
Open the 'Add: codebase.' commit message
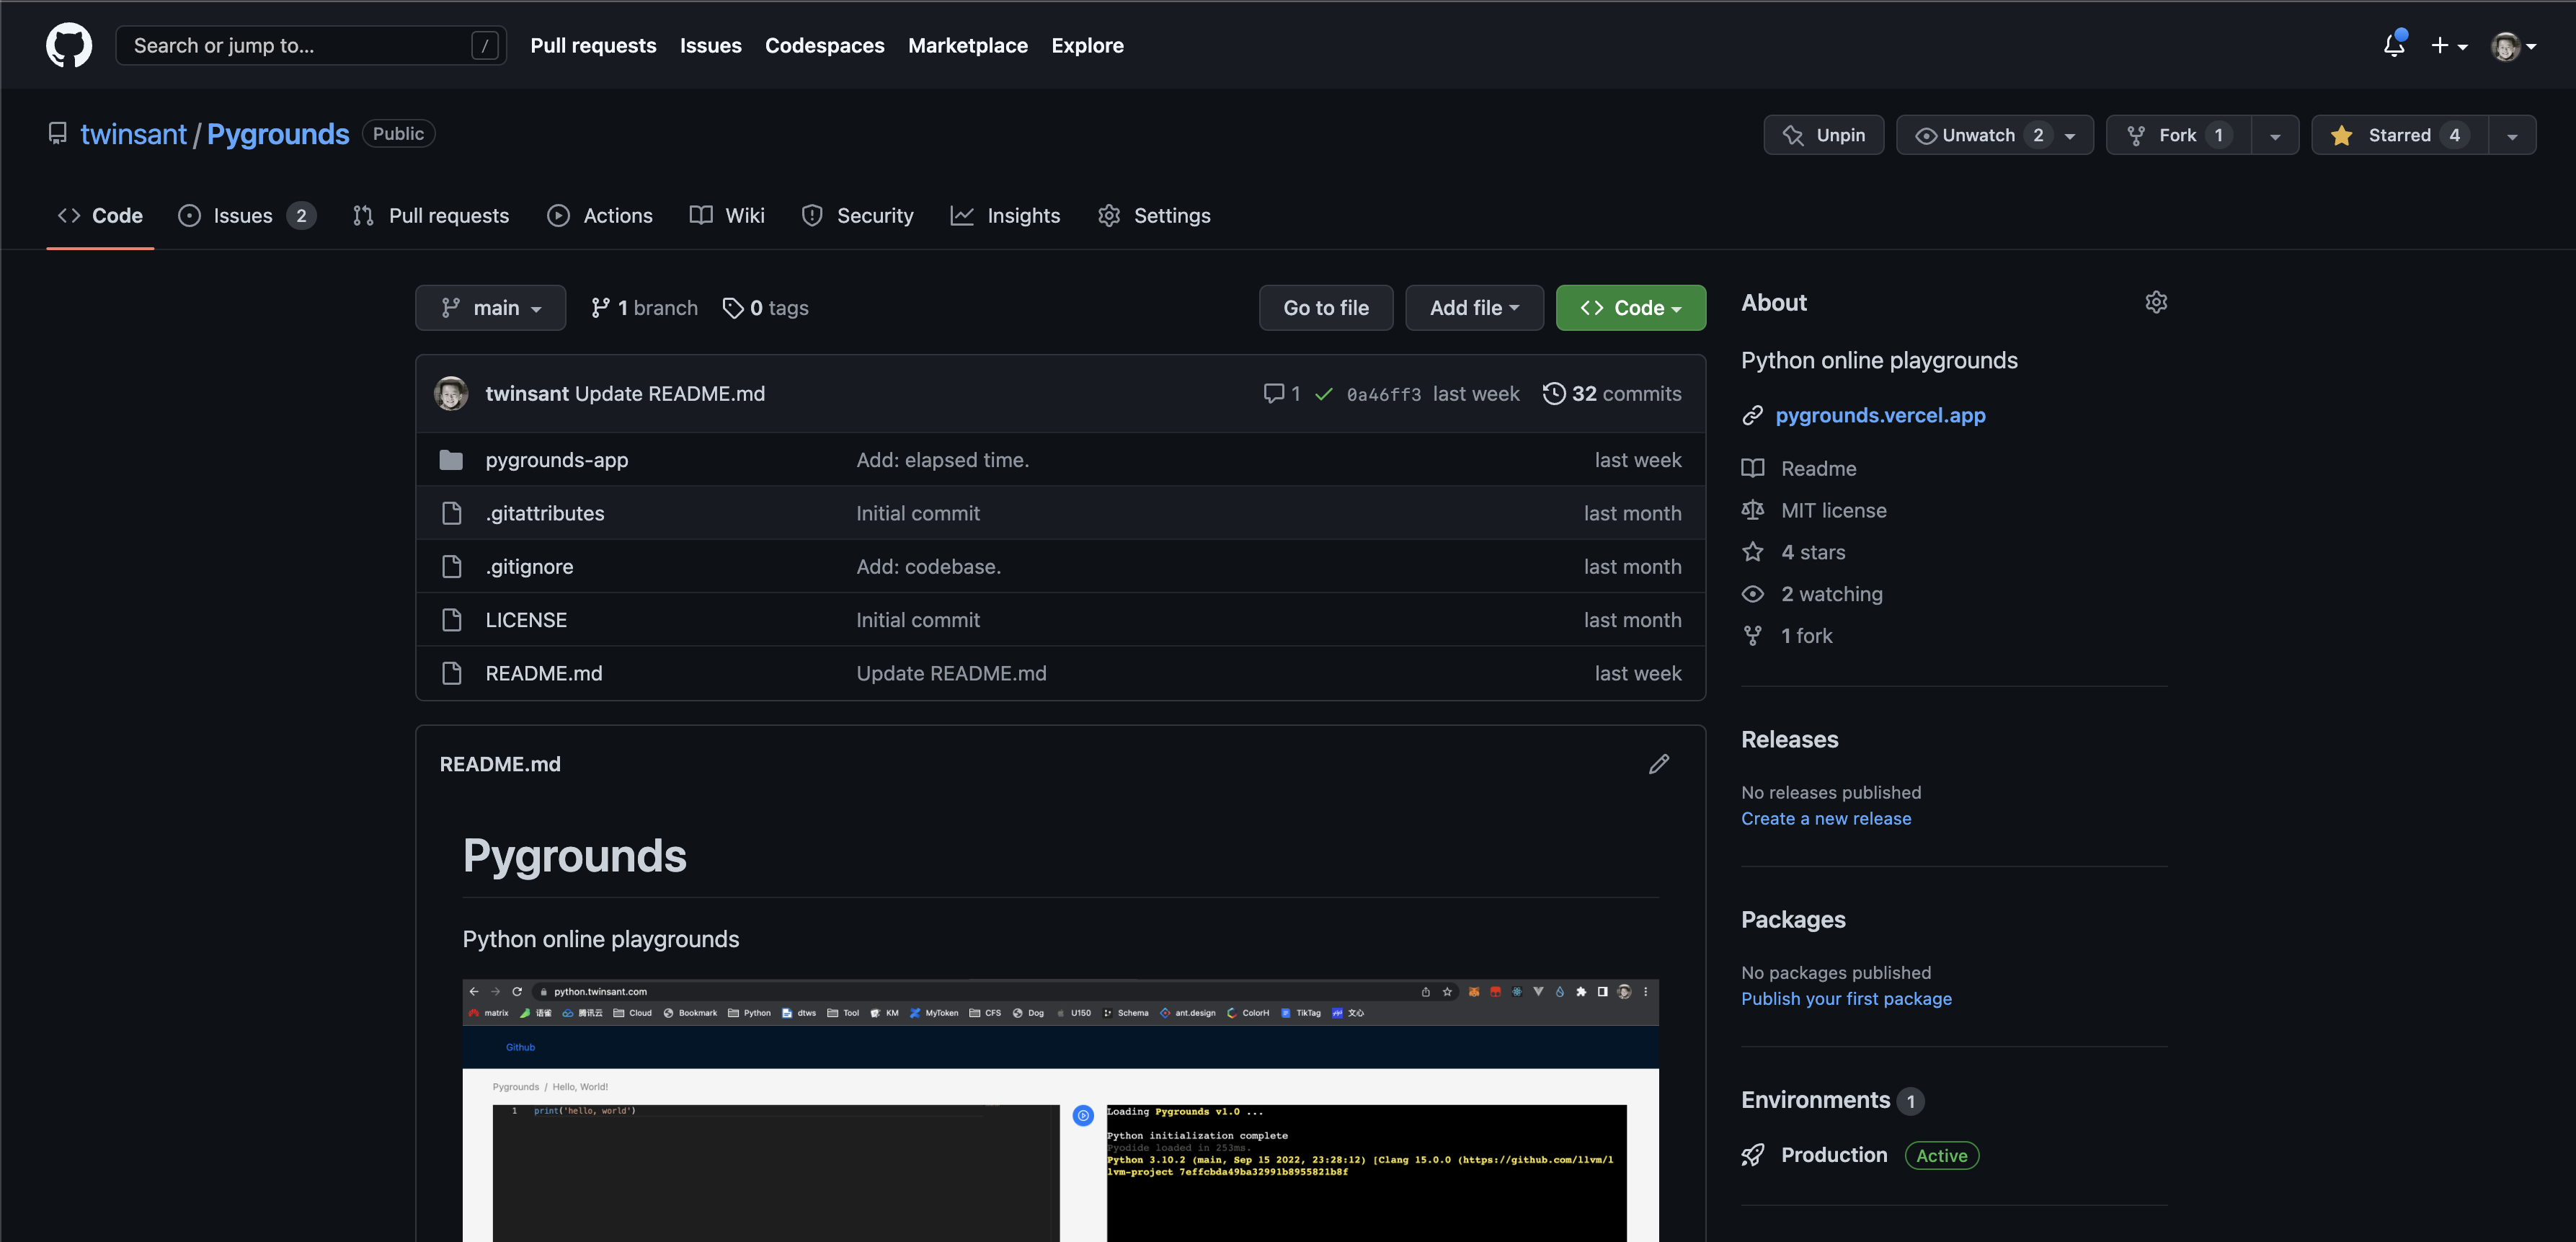929,567
